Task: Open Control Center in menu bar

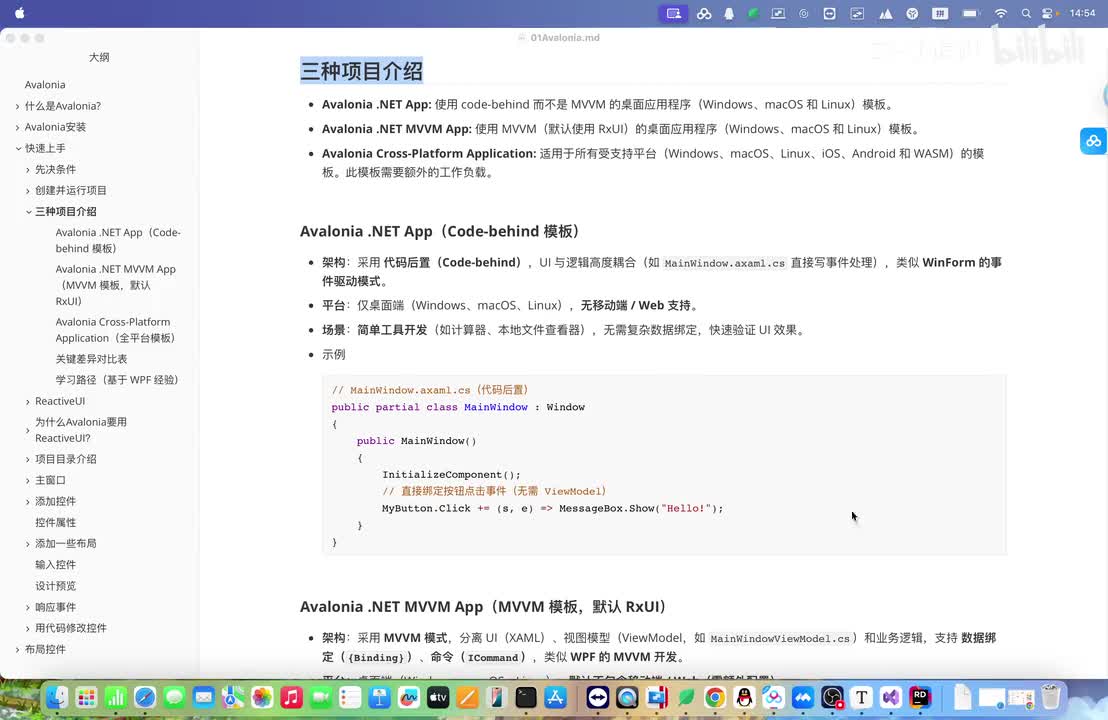Action: click(1048, 13)
